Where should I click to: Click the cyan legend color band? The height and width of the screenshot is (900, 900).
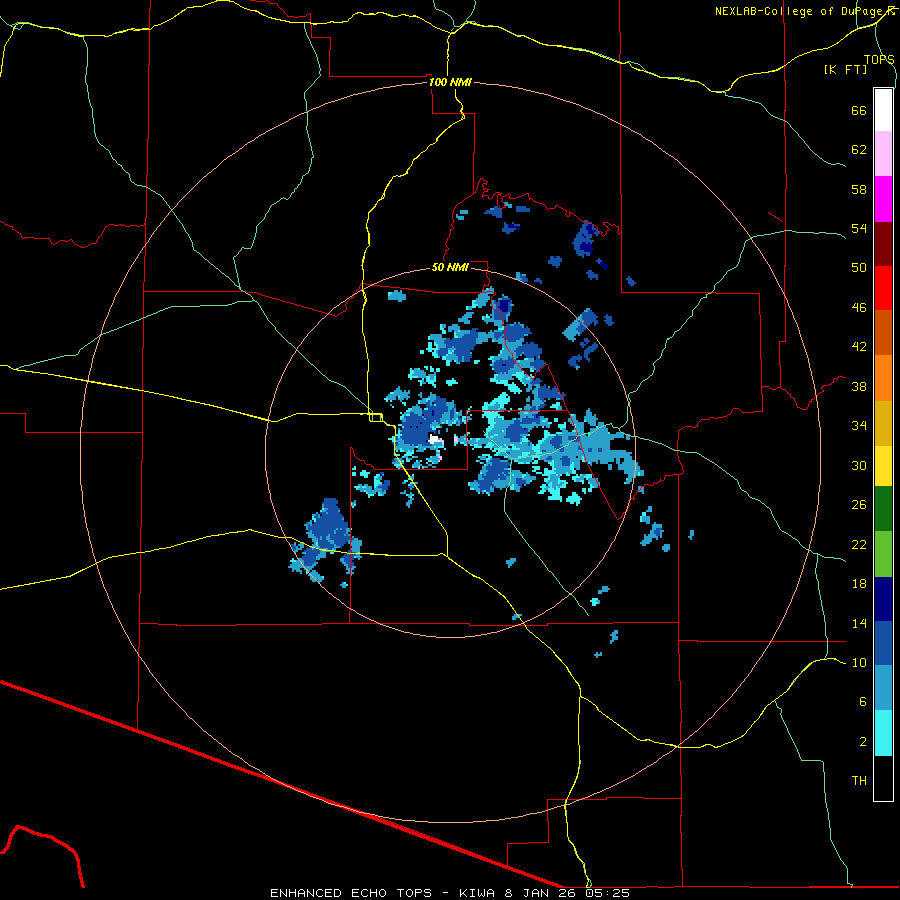click(883, 733)
